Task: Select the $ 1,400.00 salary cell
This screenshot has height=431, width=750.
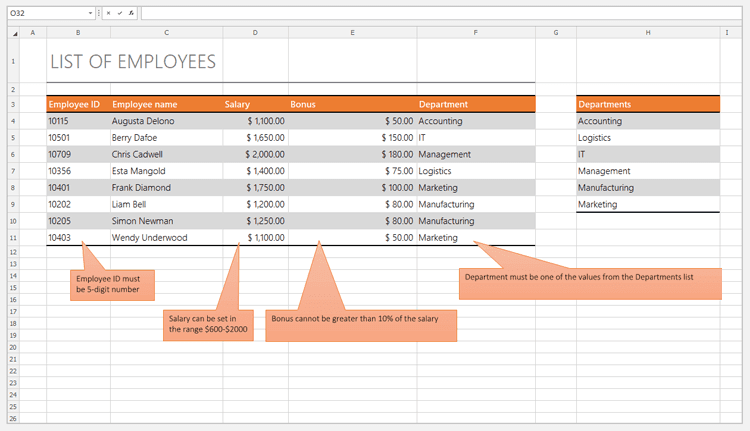Action: coord(255,171)
